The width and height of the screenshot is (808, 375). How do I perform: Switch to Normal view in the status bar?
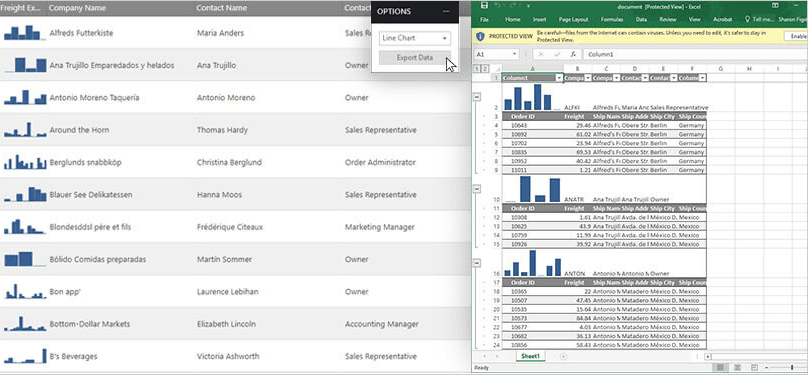pos(720,367)
